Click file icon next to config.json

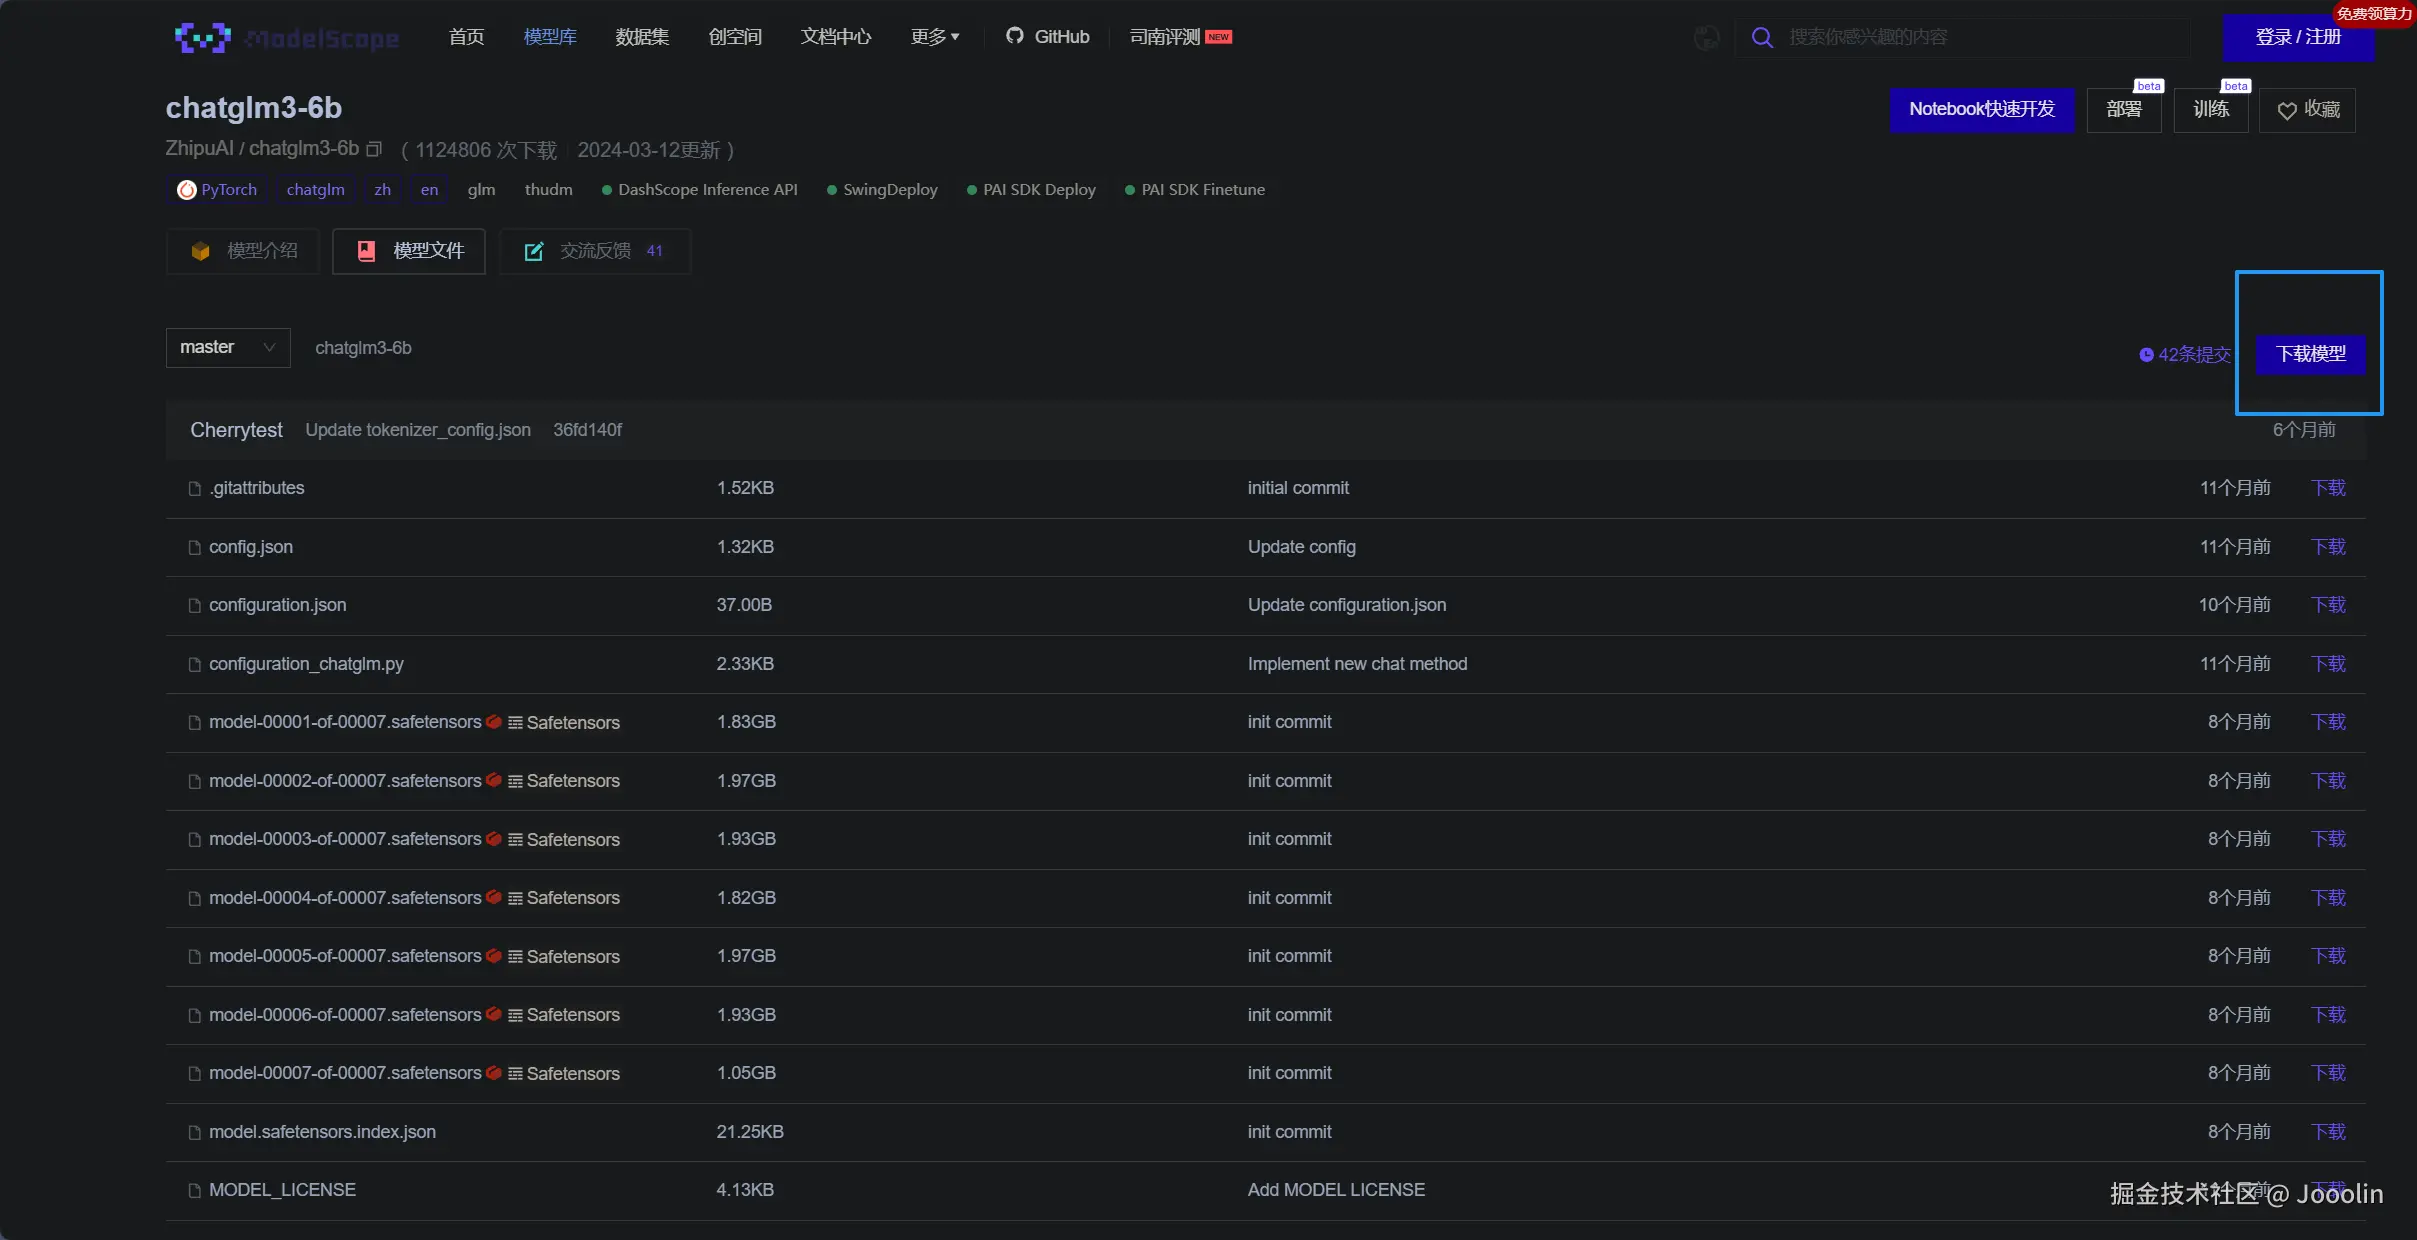click(195, 548)
